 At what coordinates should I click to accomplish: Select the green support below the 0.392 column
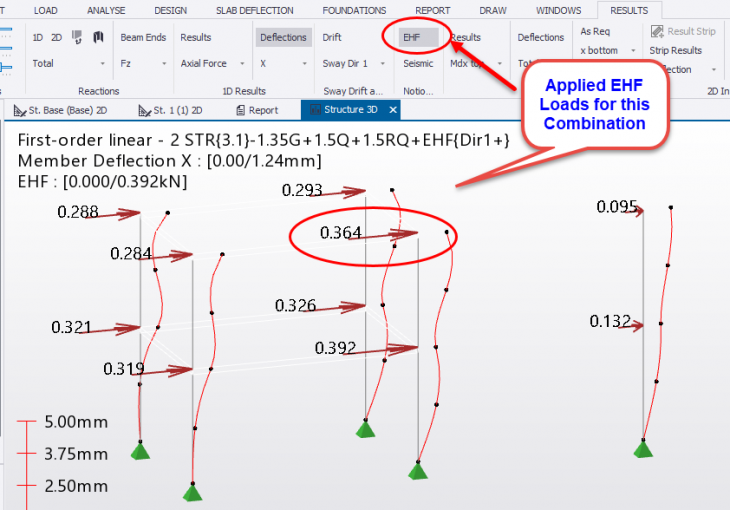(418, 471)
